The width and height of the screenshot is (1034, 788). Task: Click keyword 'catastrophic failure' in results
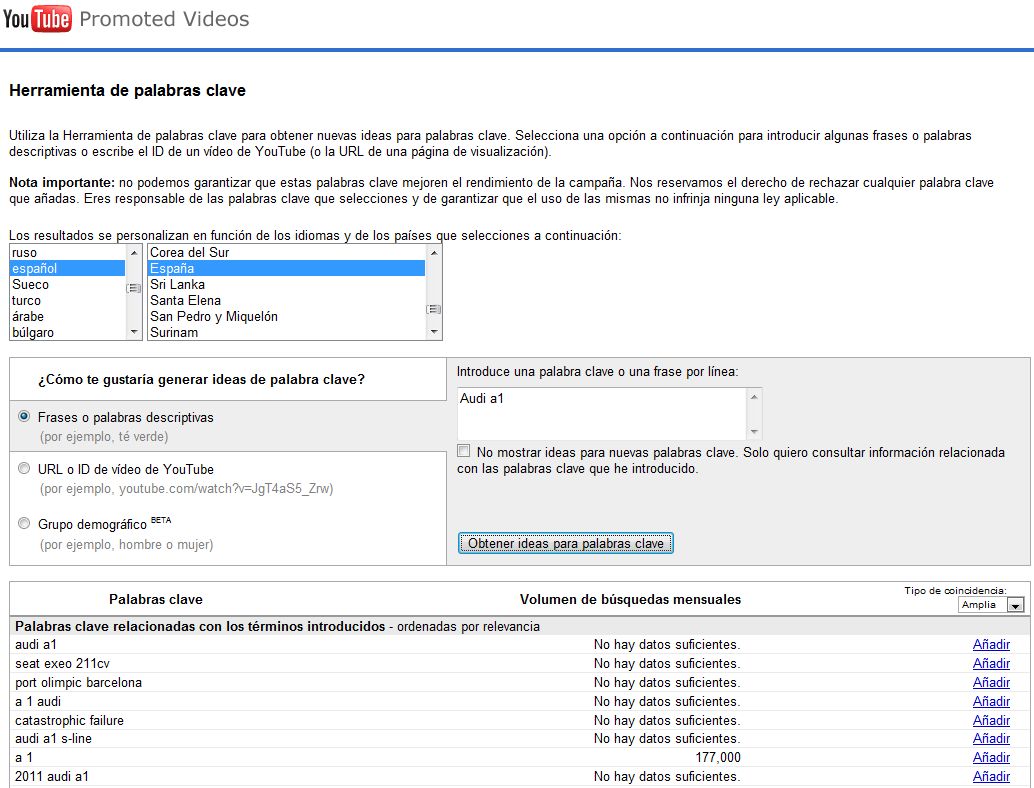(x=69, y=721)
